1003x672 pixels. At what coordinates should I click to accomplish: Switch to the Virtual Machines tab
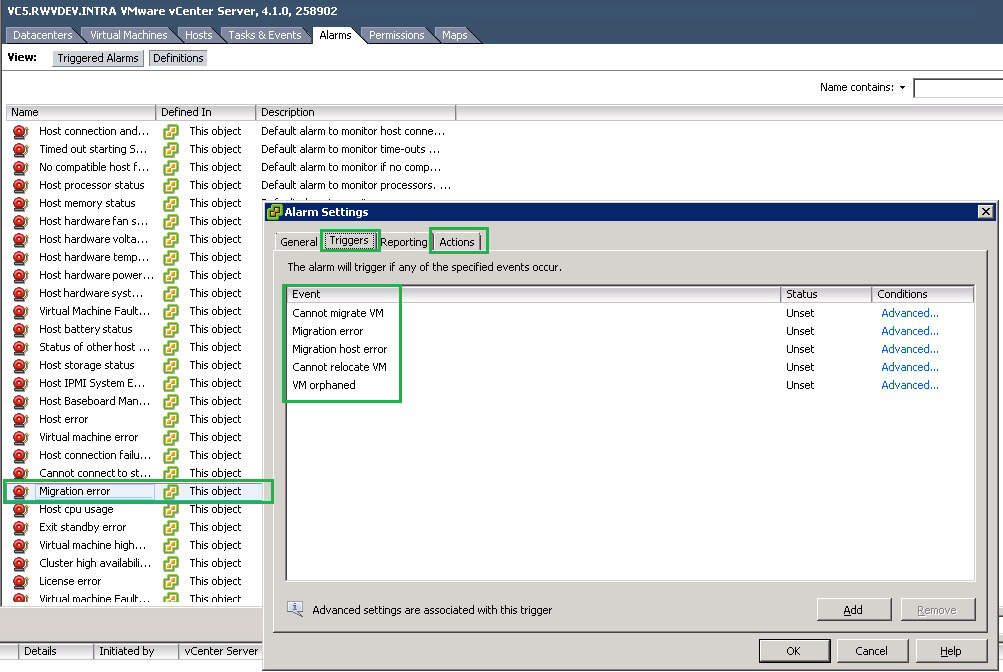(x=129, y=35)
